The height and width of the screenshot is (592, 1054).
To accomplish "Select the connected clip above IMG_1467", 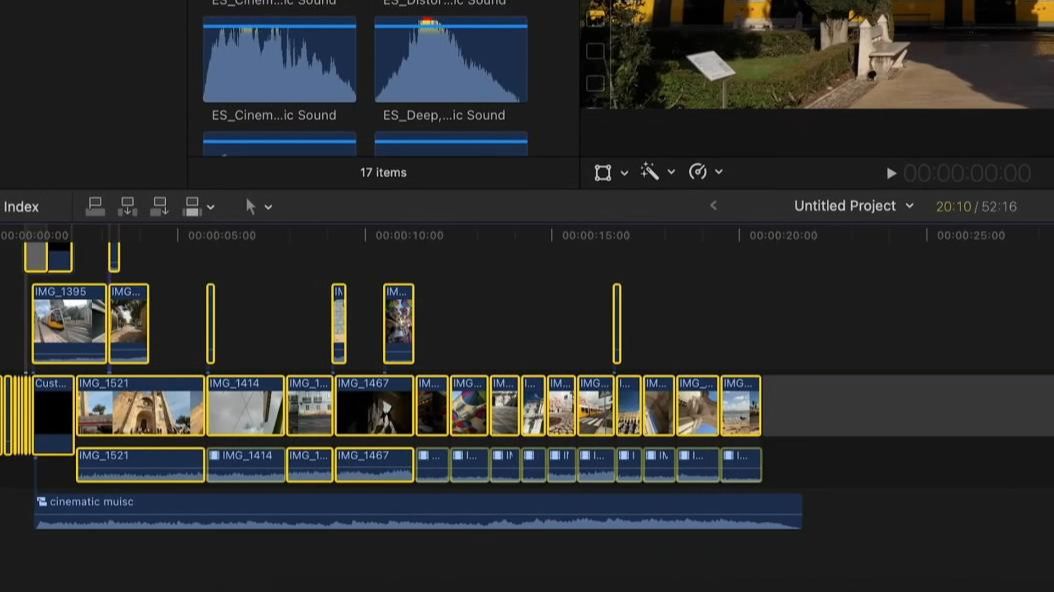I will 399,323.
